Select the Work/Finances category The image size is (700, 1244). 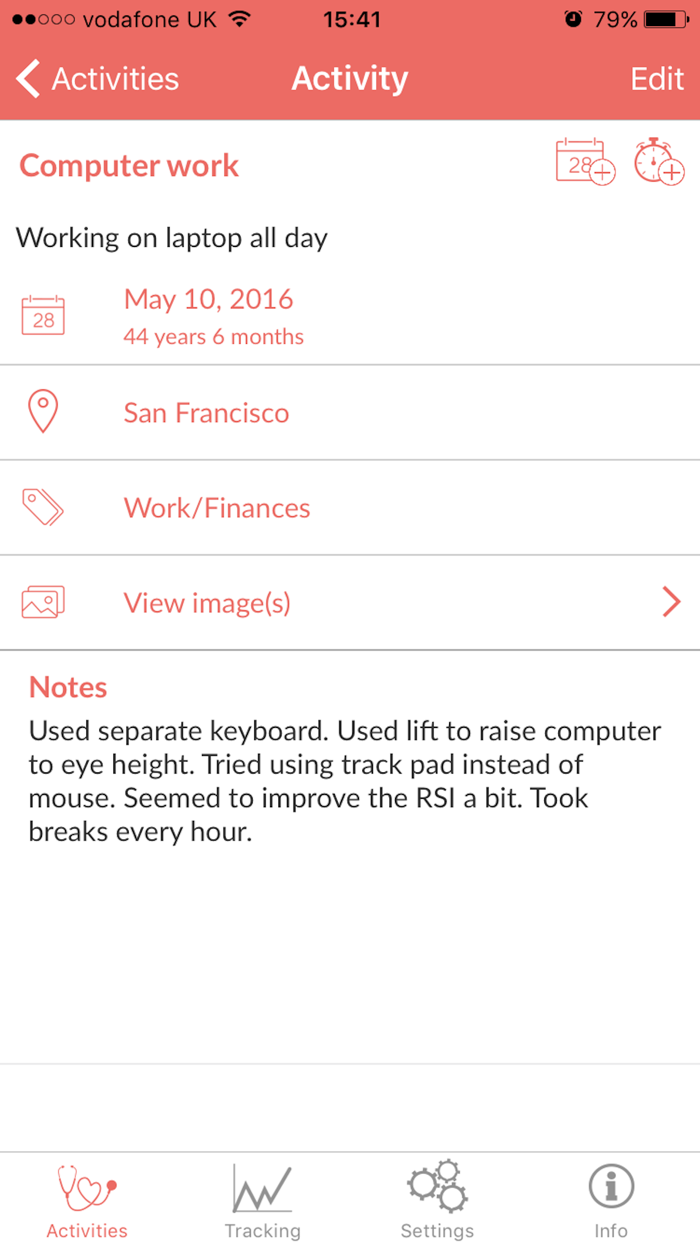click(x=217, y=508)
